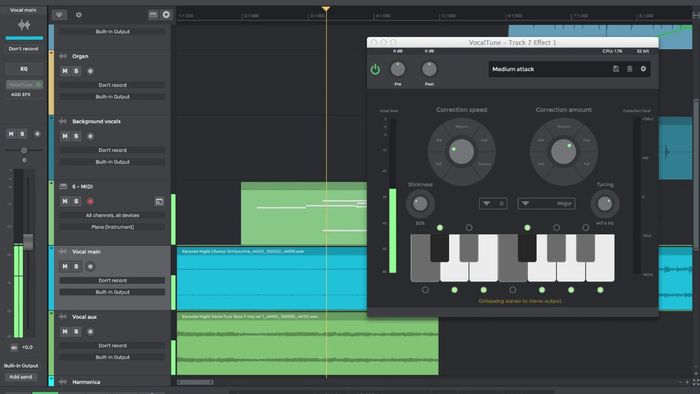The image size is (700, 394).
Task: Click the Correction speed dial
Action: click(461, 152)
